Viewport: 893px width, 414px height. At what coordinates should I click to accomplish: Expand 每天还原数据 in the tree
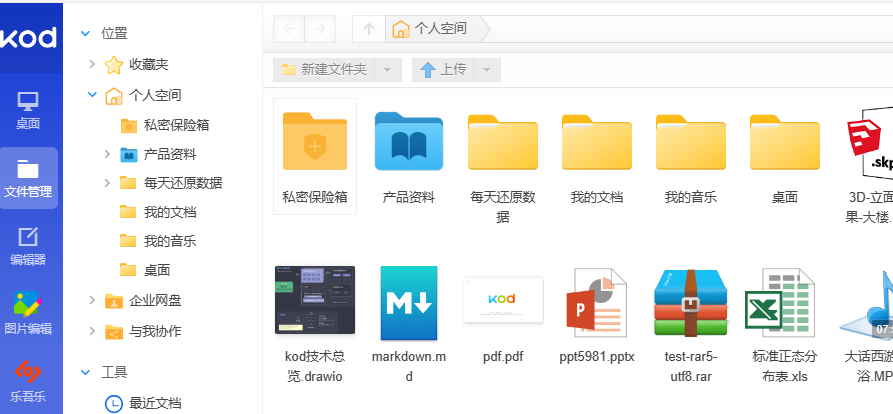[107, 183]
